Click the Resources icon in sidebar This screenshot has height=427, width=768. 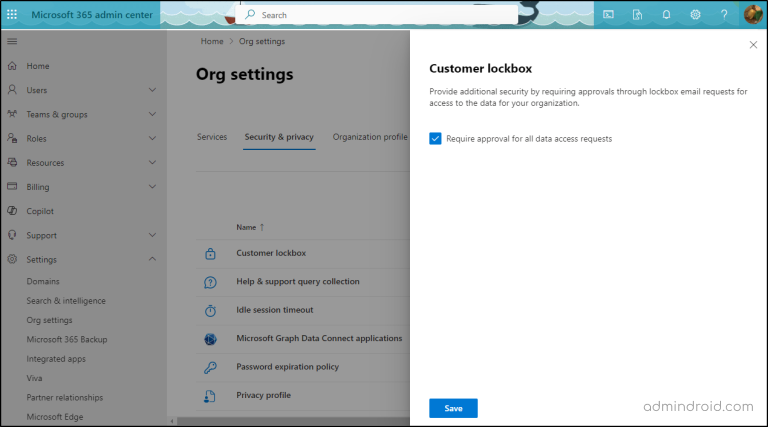(x=12, y=162)
